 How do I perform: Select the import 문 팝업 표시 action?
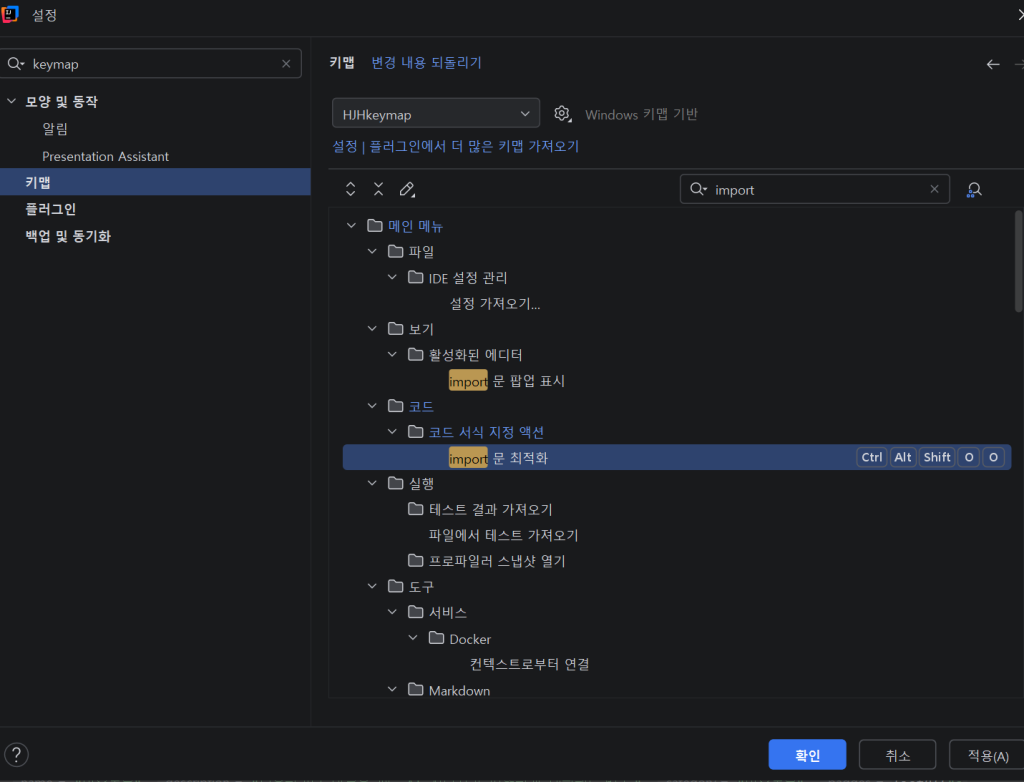point(507,381)
